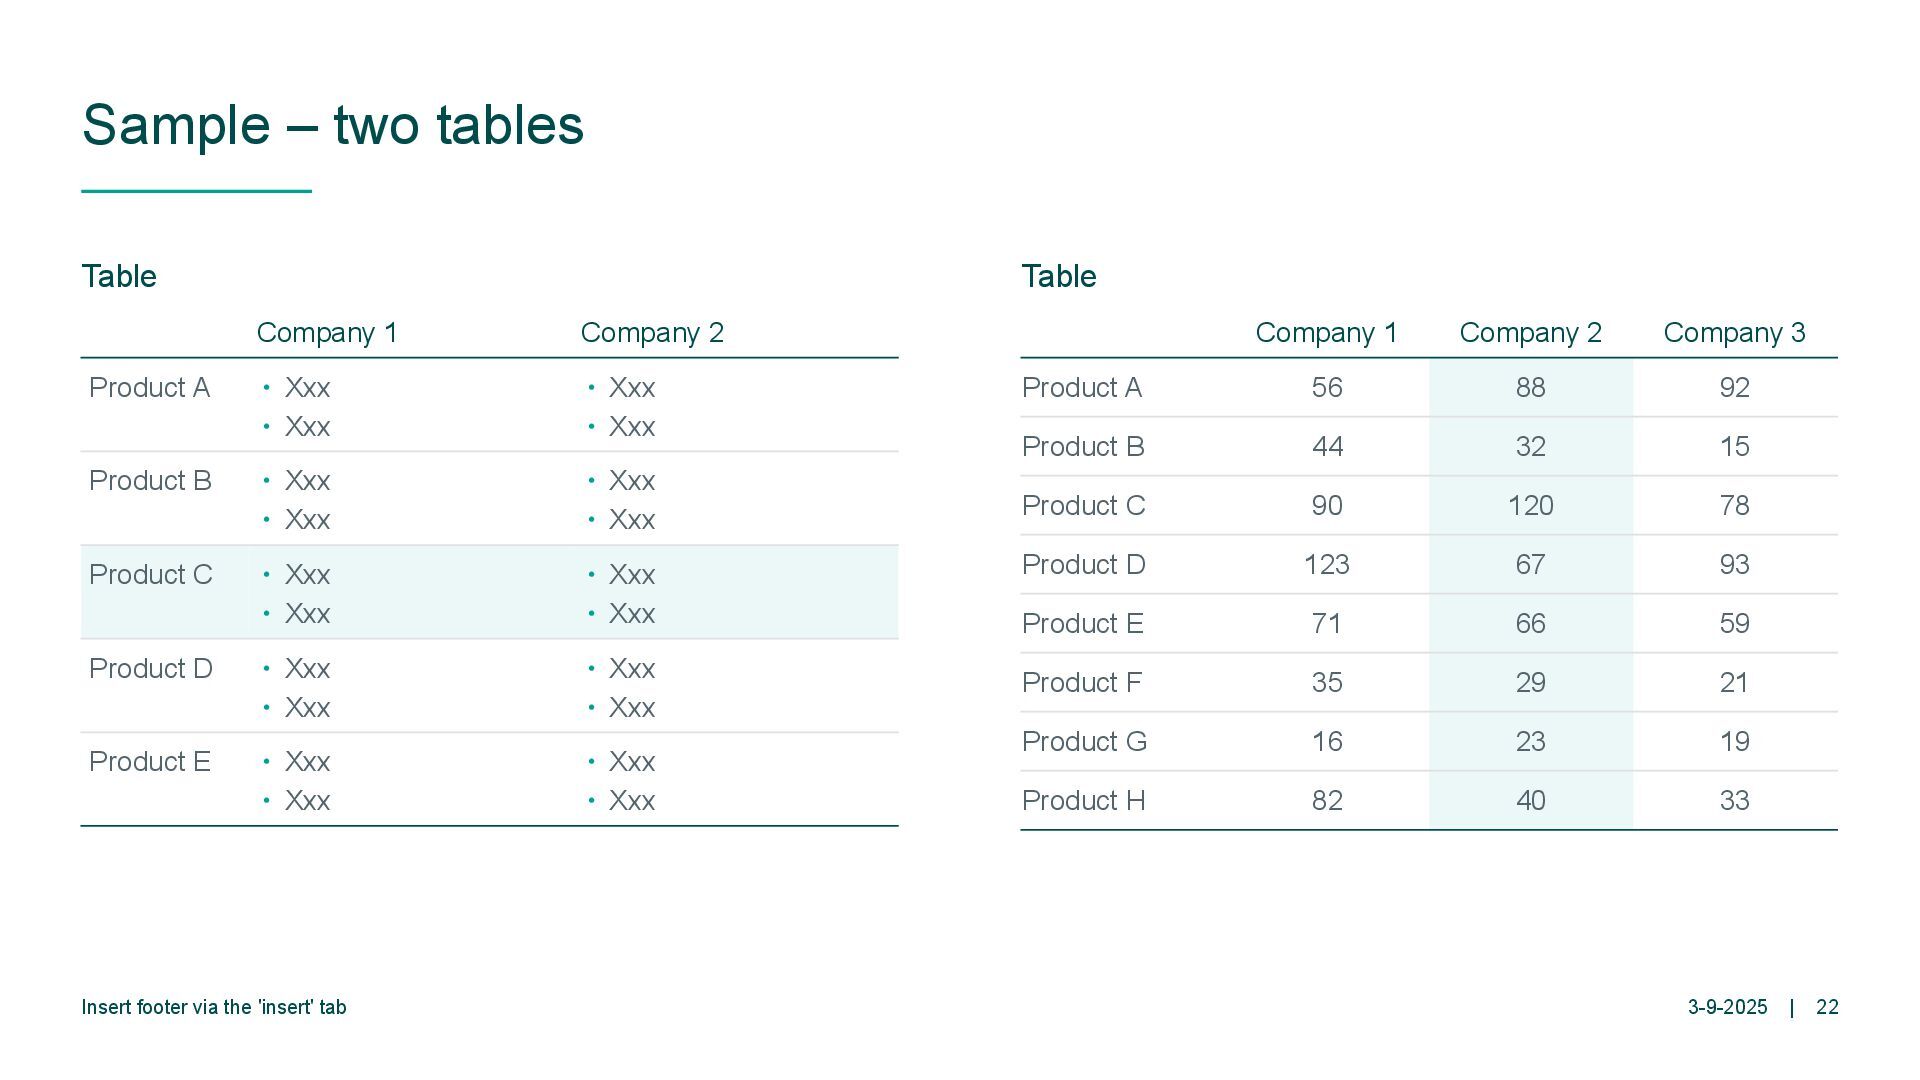Select the date '3-9-2025' in the footer

point(1727,1008)
